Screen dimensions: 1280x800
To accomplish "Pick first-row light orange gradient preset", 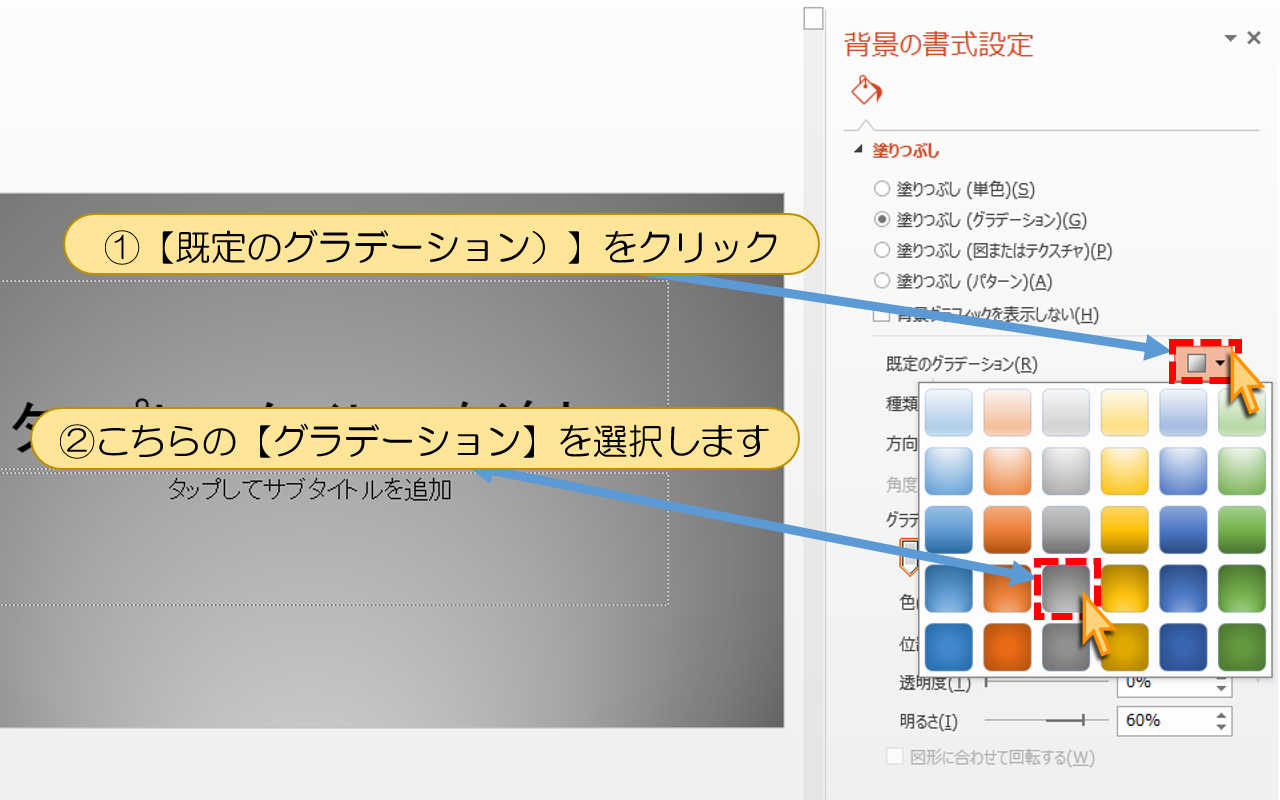I will click(1007, 413).
